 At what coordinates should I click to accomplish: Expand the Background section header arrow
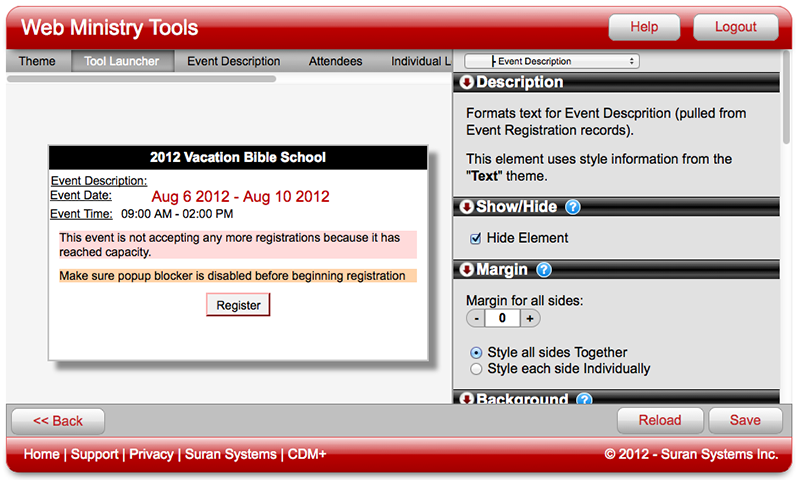[x=466, y=400]
